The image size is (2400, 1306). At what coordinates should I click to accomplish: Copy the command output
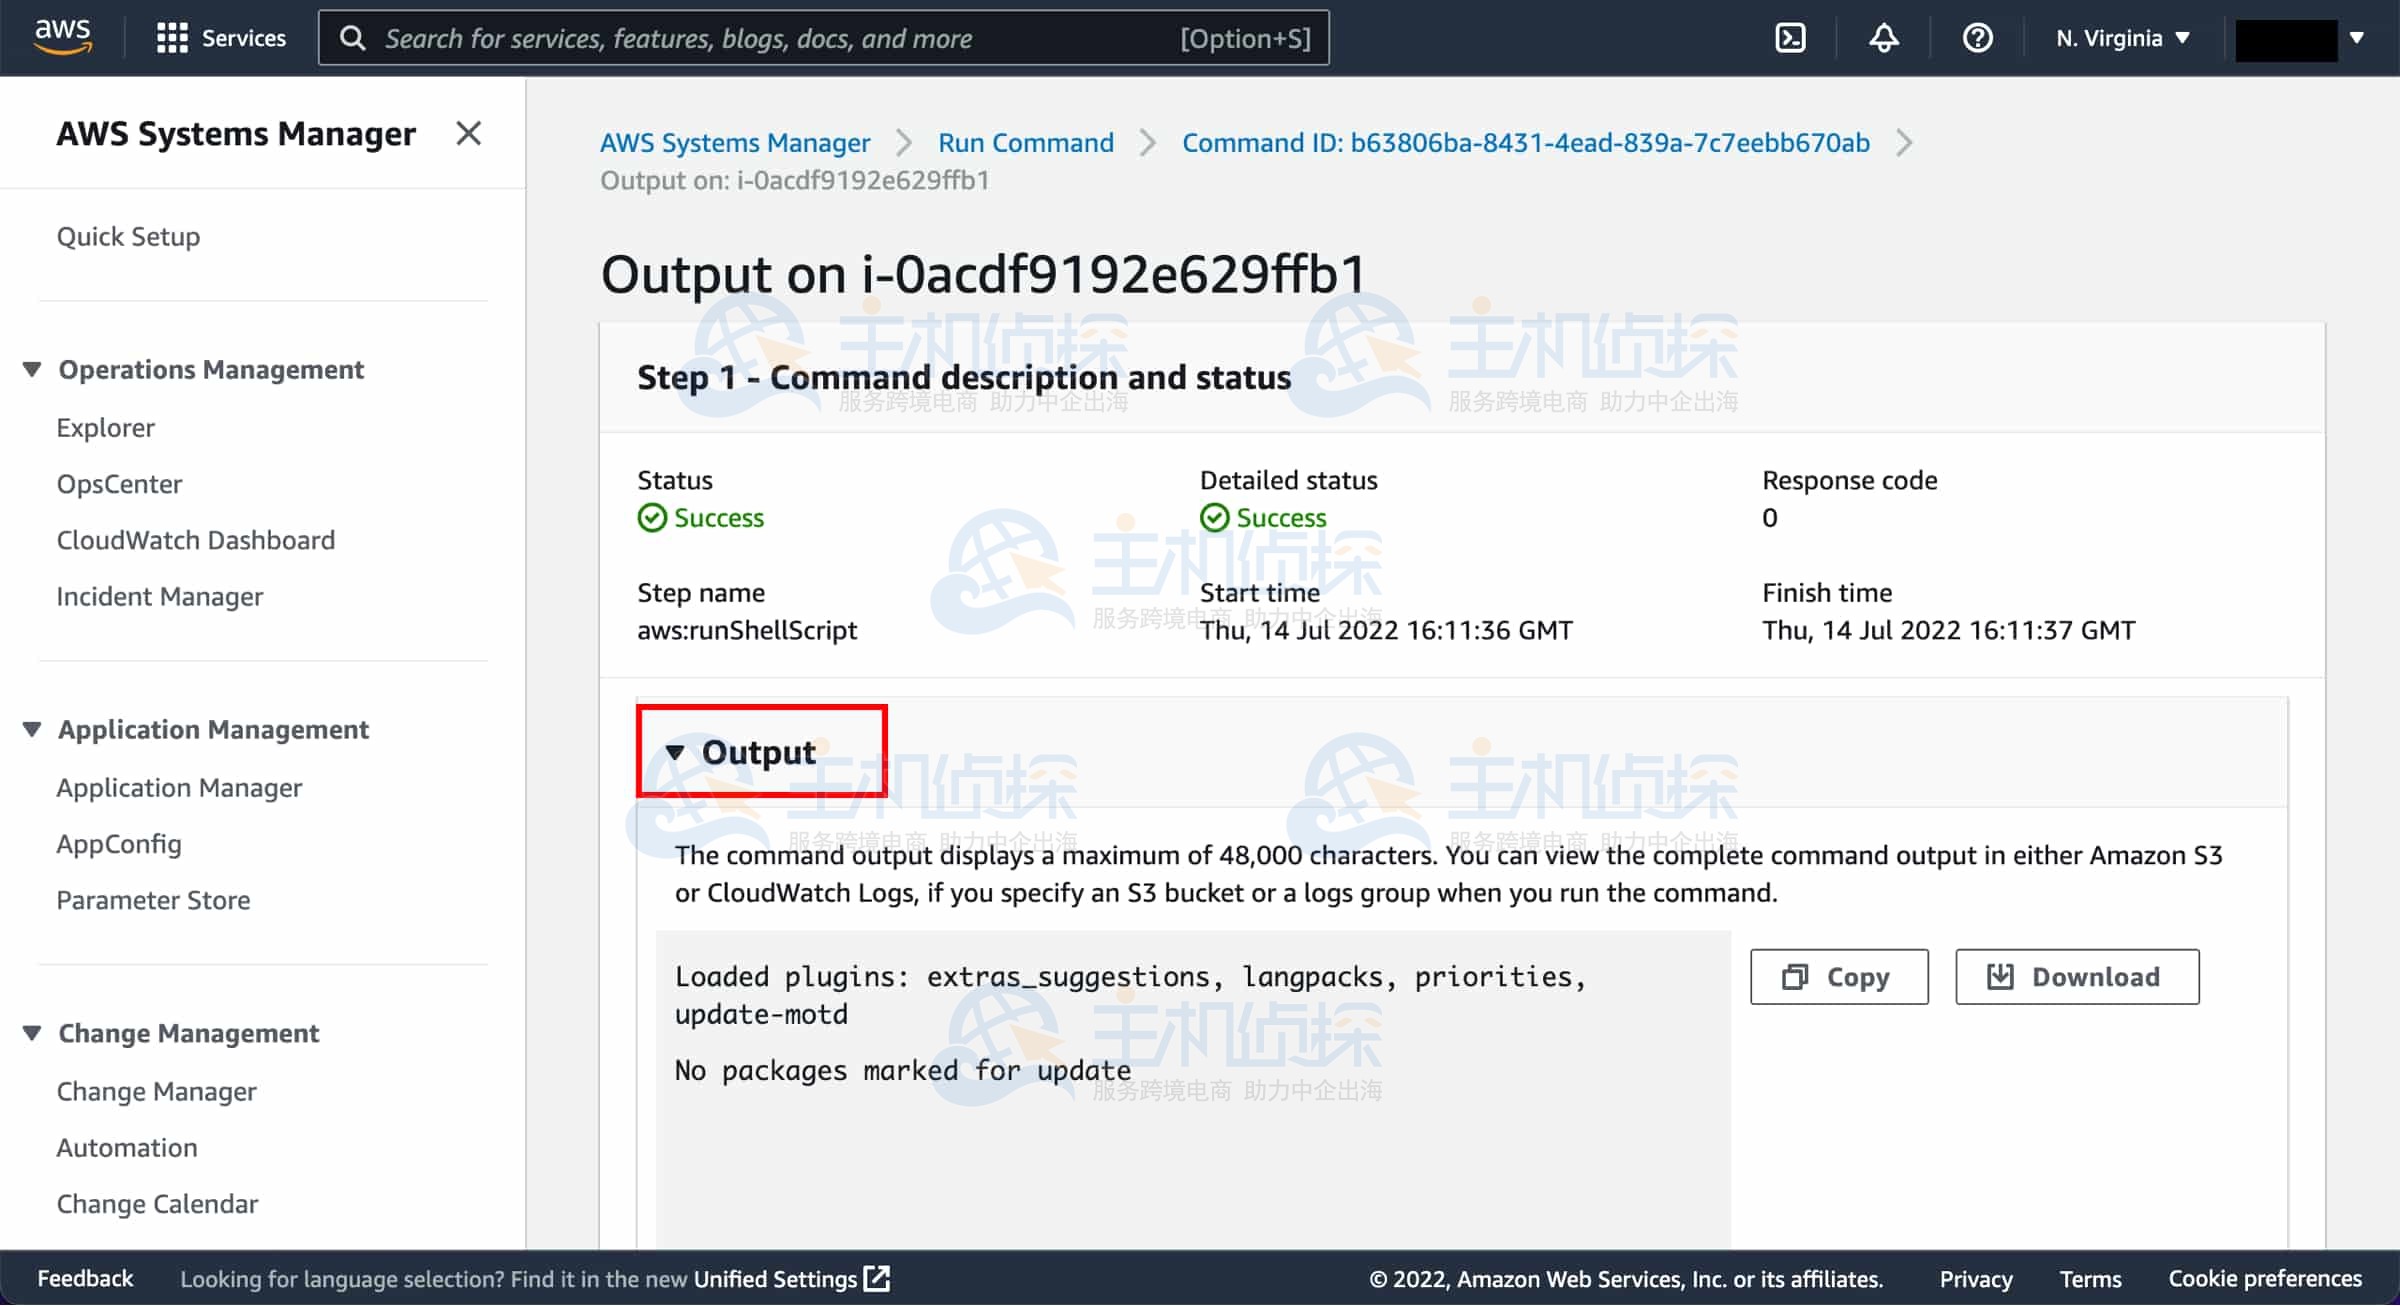click(1838, 976)
